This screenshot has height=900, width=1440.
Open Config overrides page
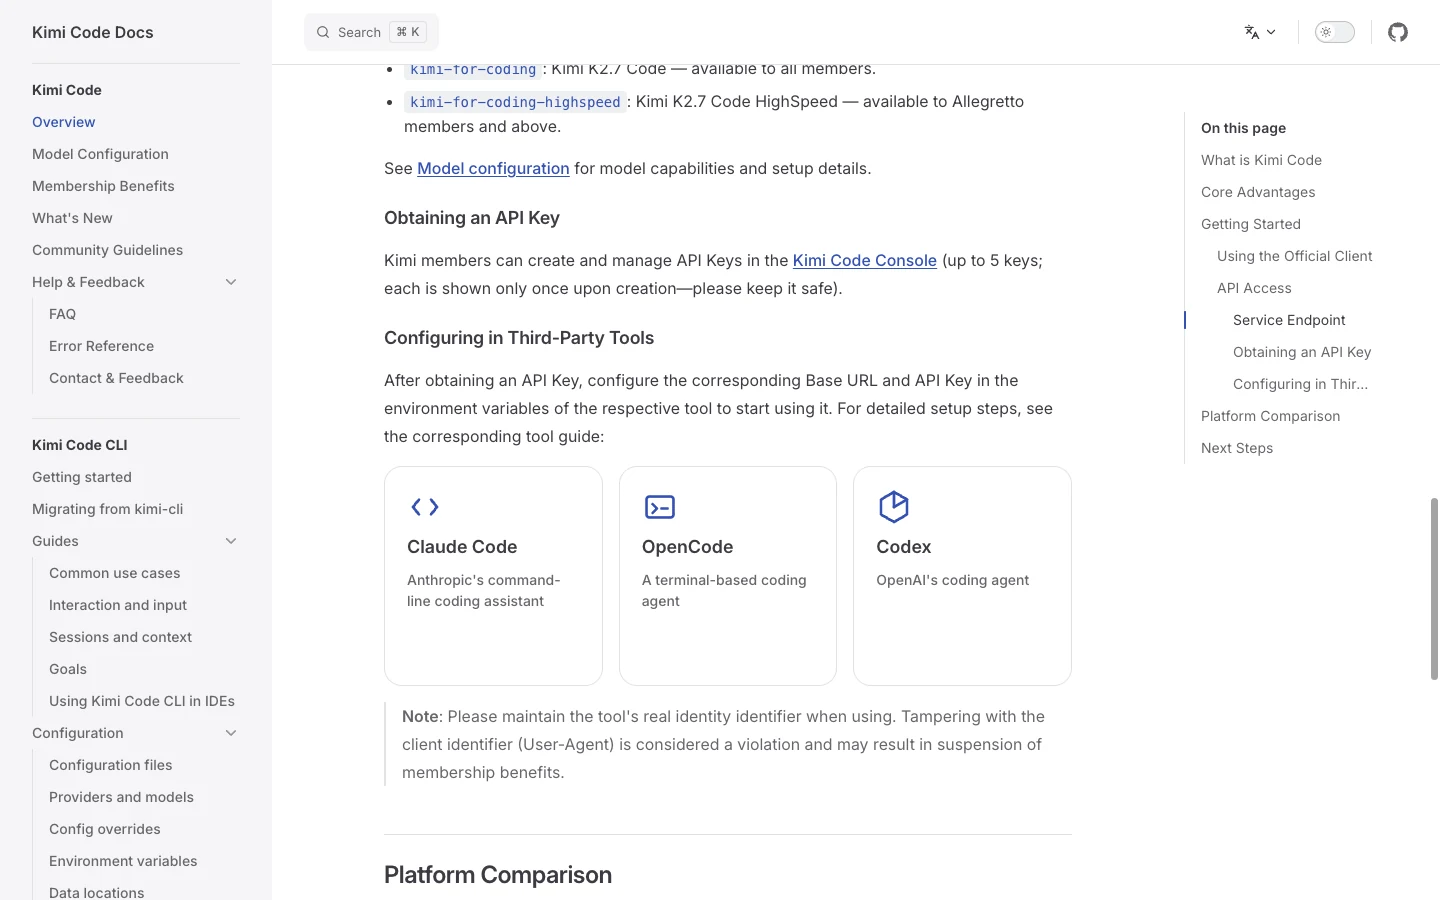104,829
